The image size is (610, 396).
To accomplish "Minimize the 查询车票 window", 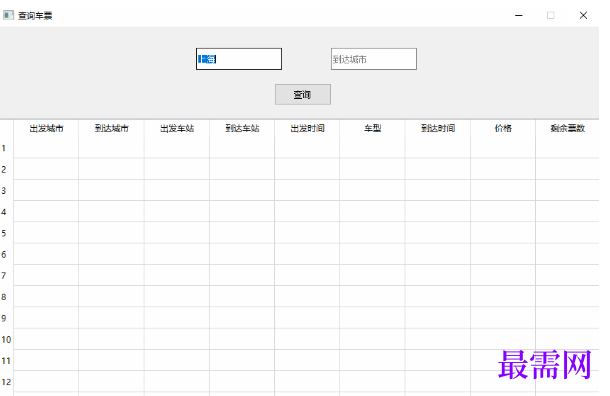I will (519, 16).
